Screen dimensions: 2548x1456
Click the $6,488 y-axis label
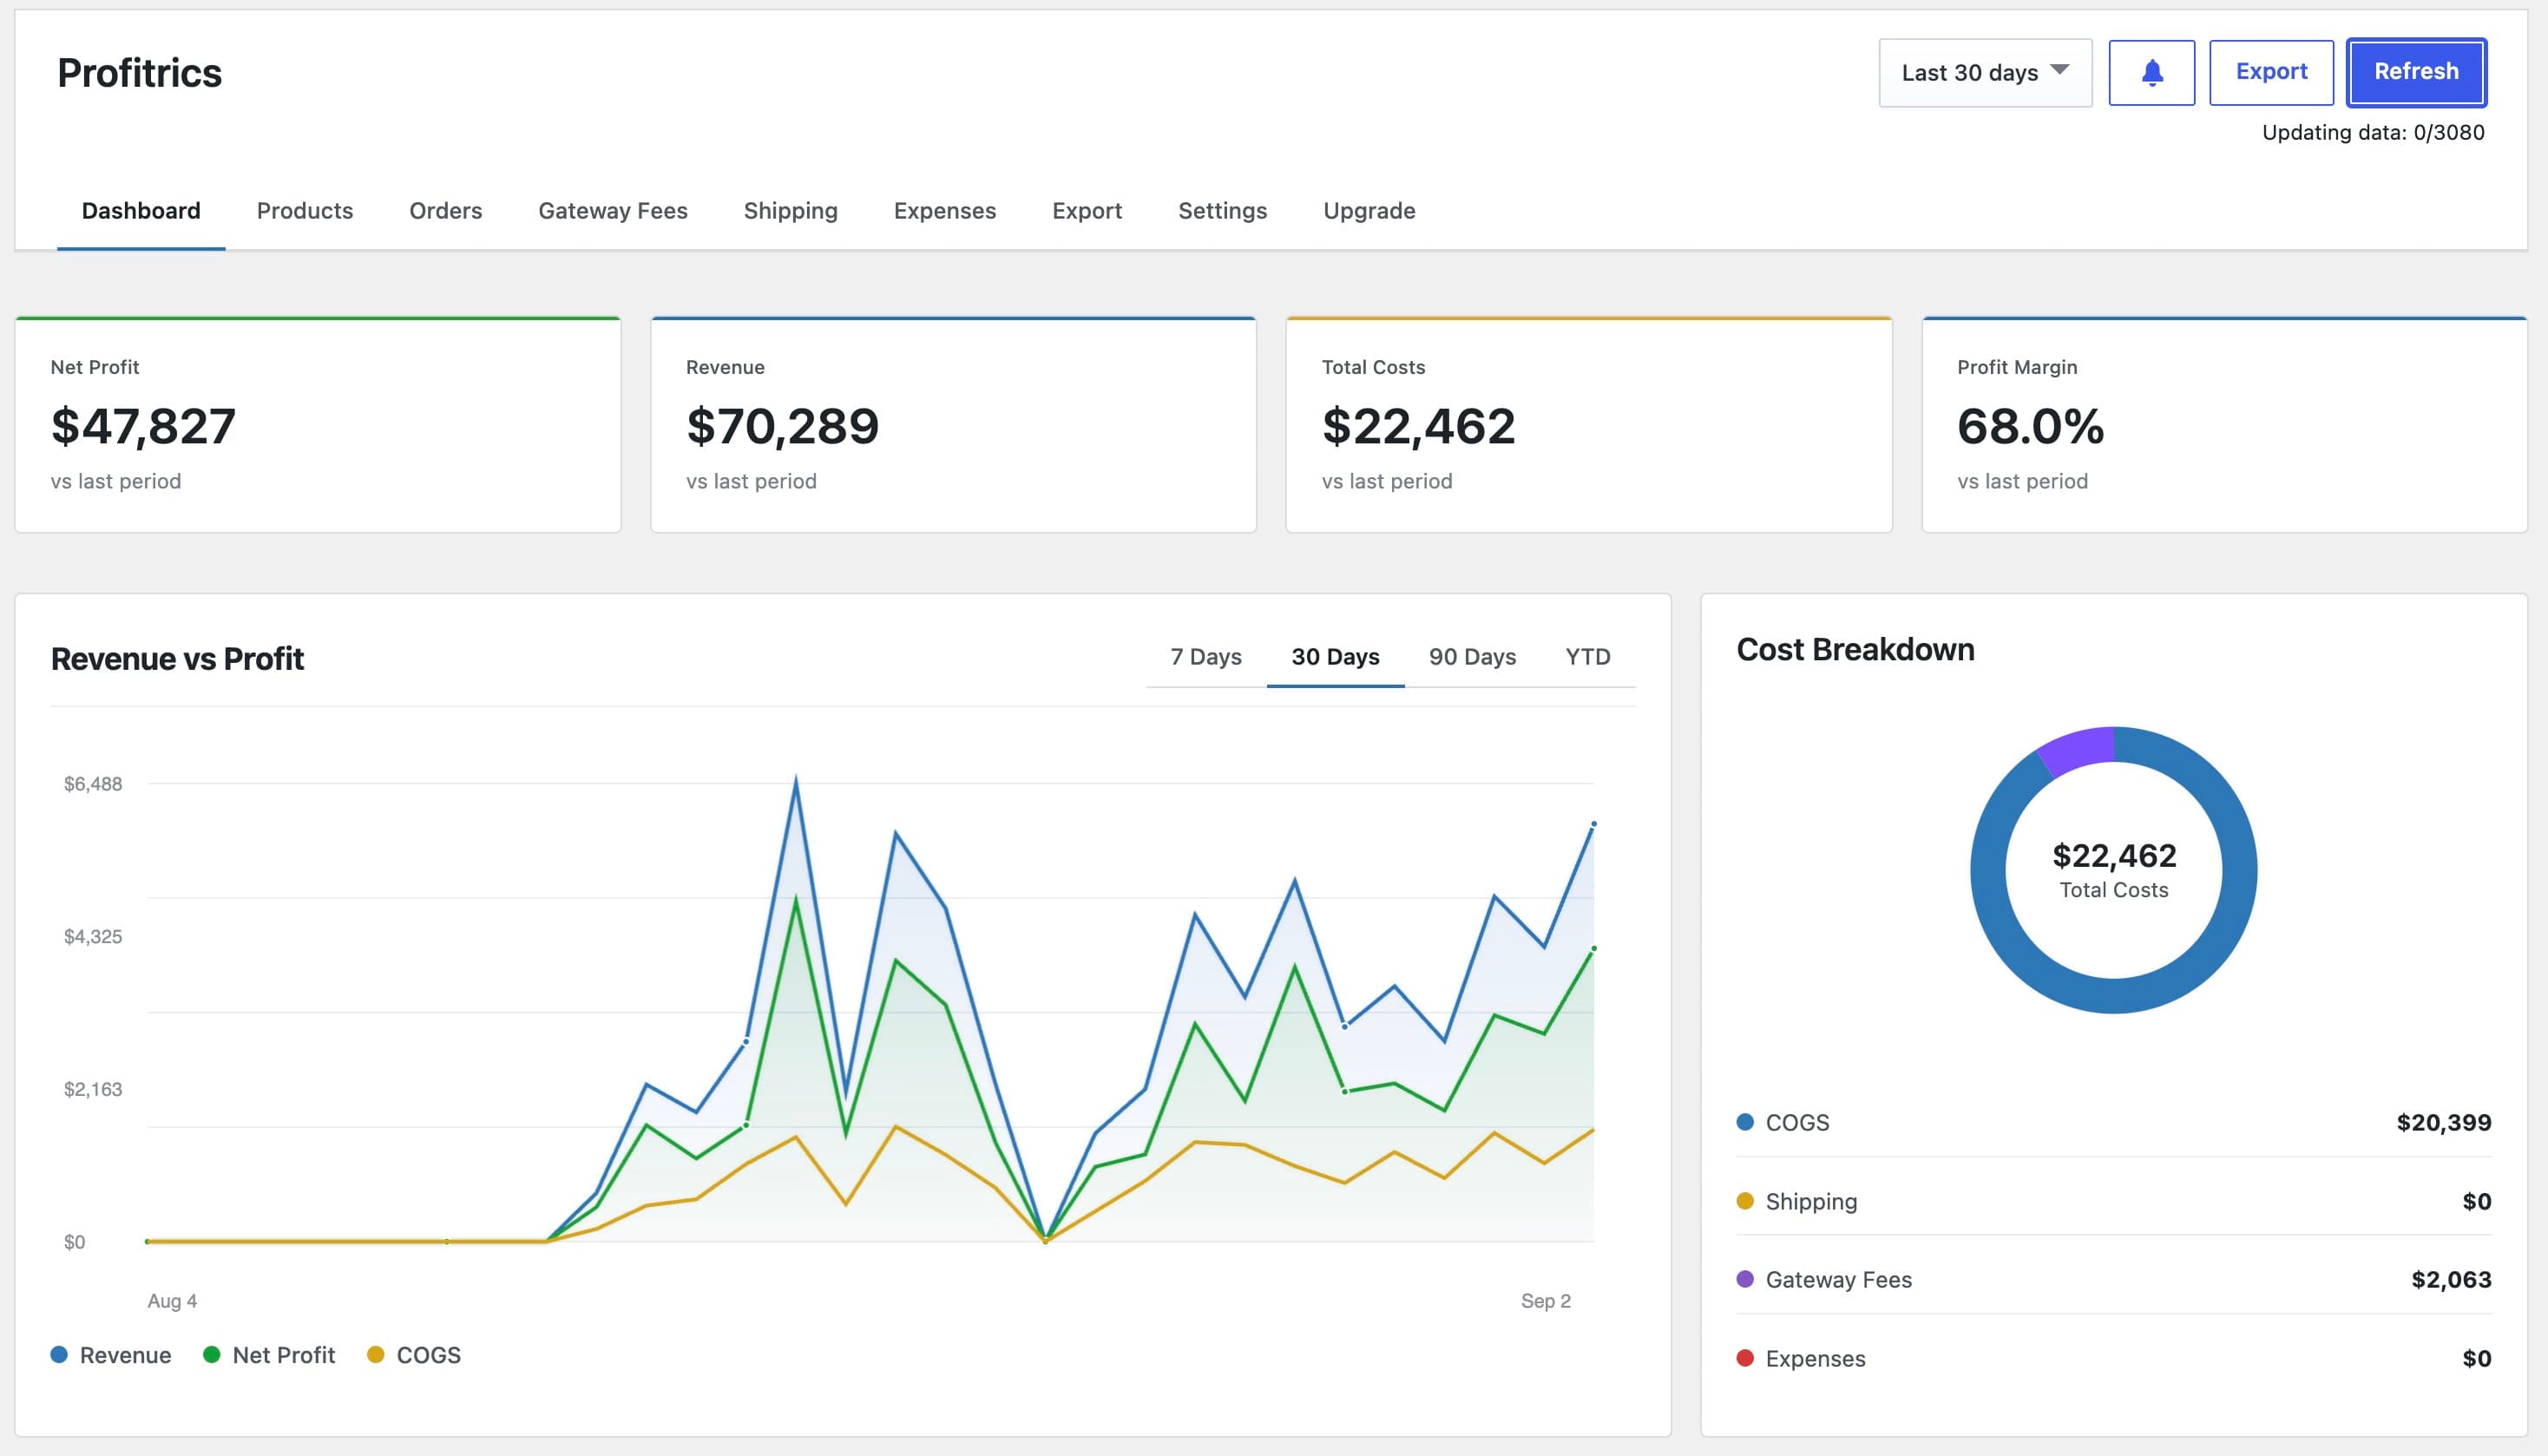(93, 784)
